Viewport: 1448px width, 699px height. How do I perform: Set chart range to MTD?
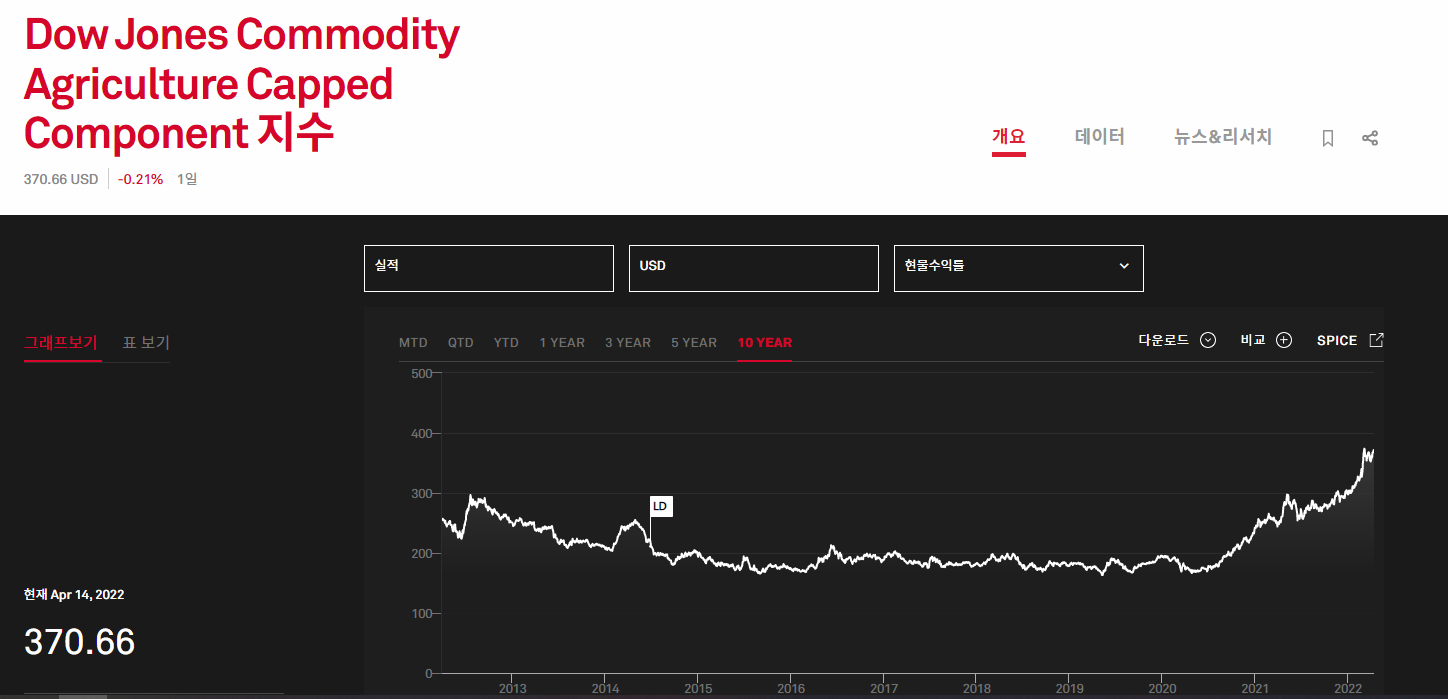click(413, 343)
